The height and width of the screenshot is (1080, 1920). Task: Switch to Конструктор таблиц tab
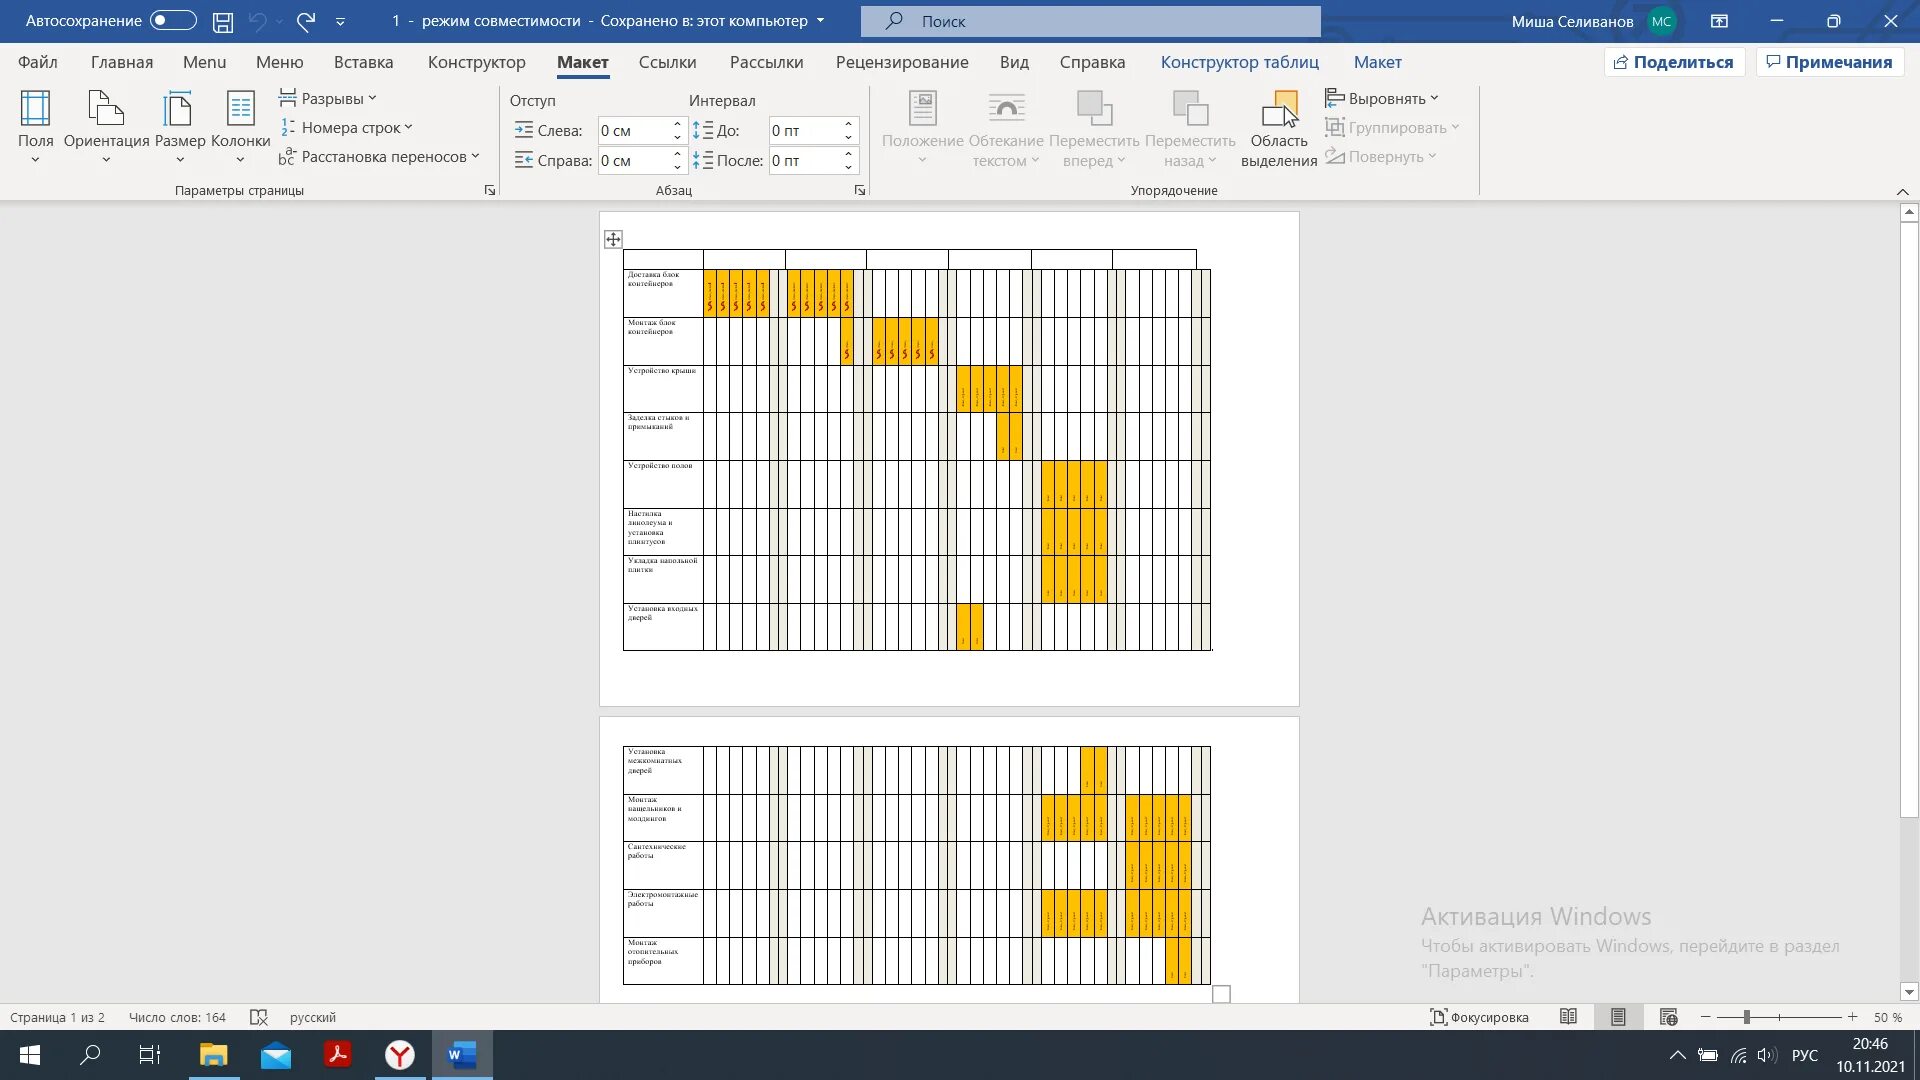[x=1239, y=62]
